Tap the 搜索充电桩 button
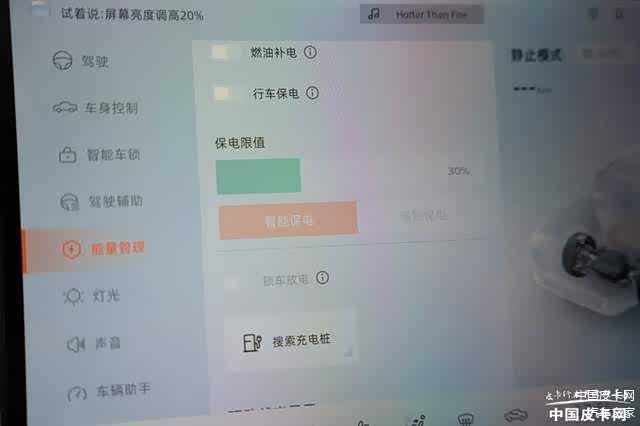The width and height of the screenshot is (640, 426). click(x=289, y=341)
